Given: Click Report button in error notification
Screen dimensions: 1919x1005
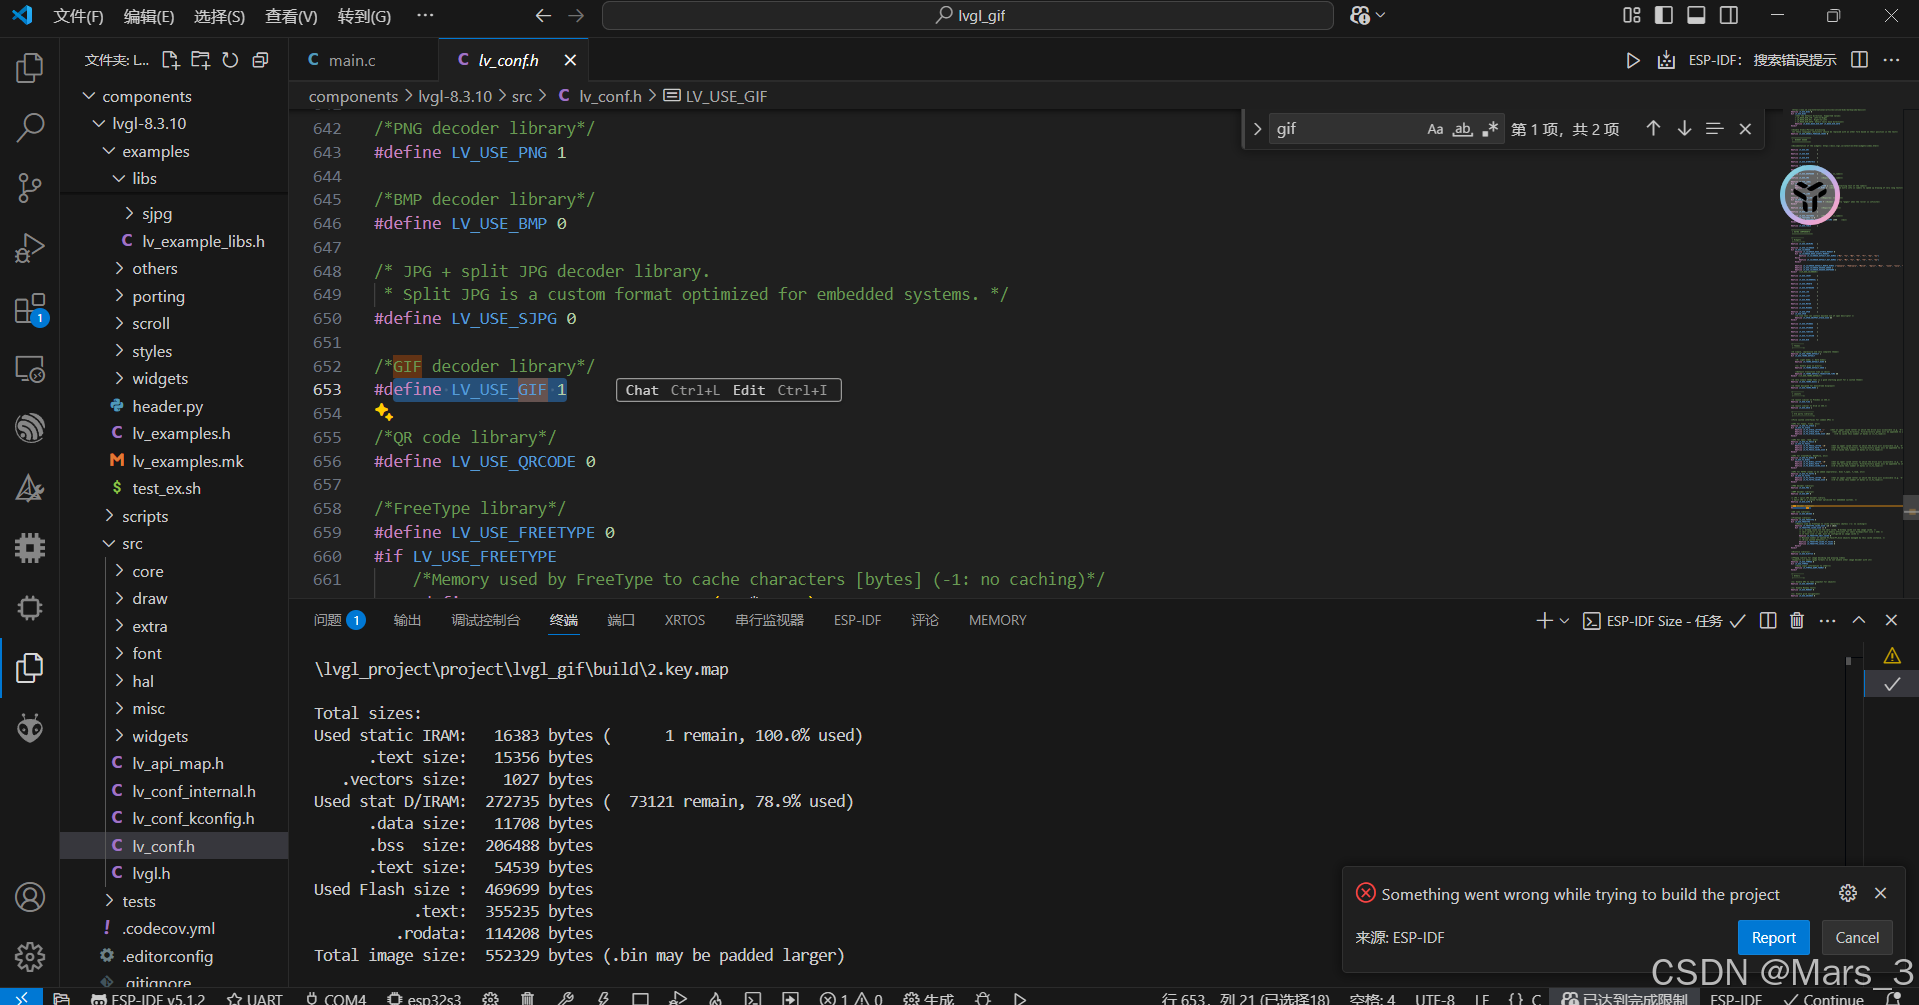Looking at the screenshot, I should (x=1773, y=937).
